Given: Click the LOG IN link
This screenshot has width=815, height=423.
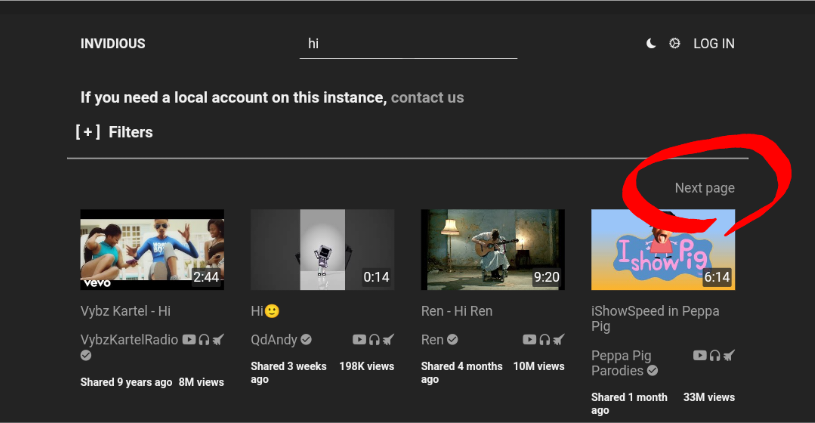Looking at the screenshot, I should [714, 44].
